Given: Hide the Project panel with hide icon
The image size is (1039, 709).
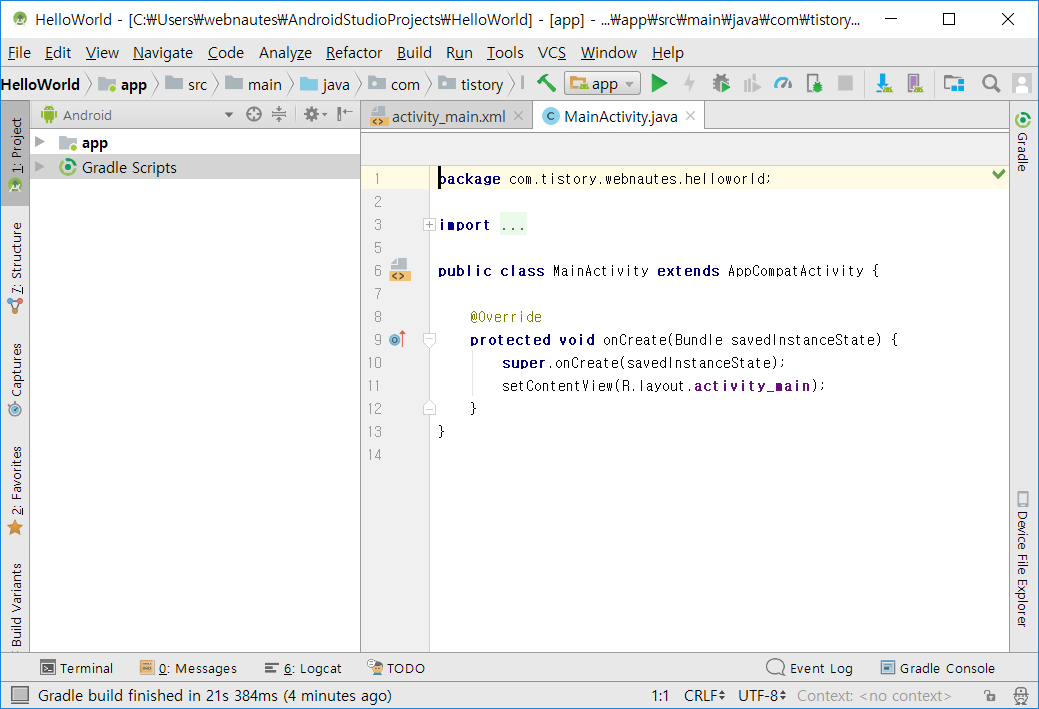Looking at the screenshot, I should [x=345, y=115].
